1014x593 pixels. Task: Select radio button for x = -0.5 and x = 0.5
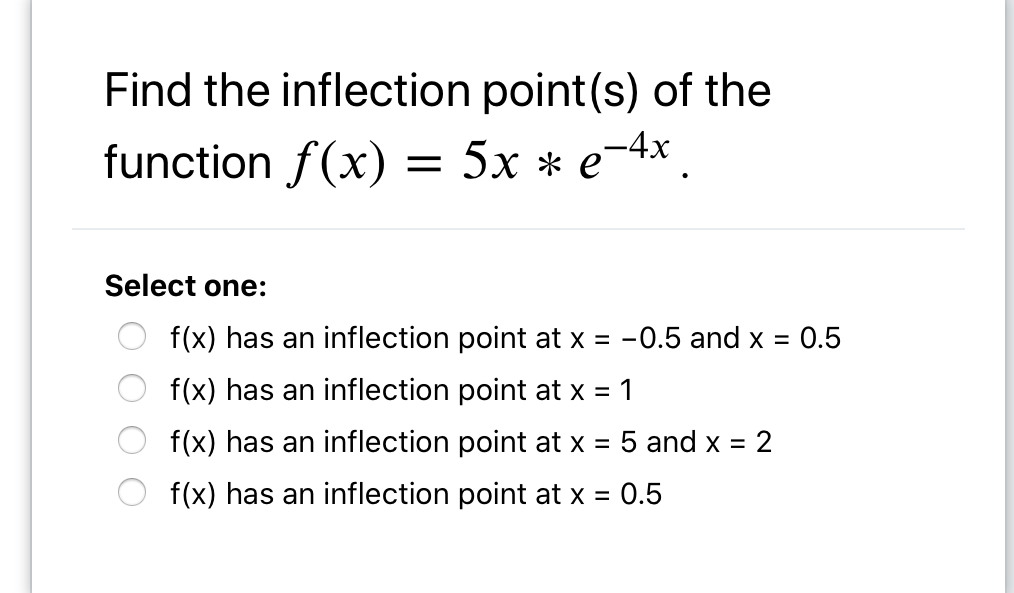pyautogui.click(x=132, y=337)
